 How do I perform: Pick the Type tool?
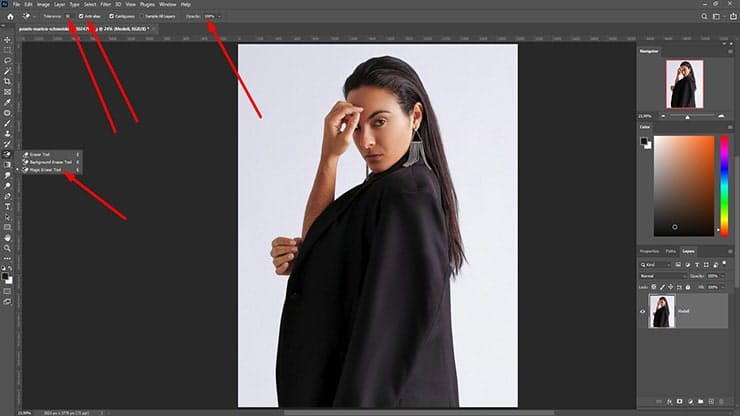click(x=7, y=206)
